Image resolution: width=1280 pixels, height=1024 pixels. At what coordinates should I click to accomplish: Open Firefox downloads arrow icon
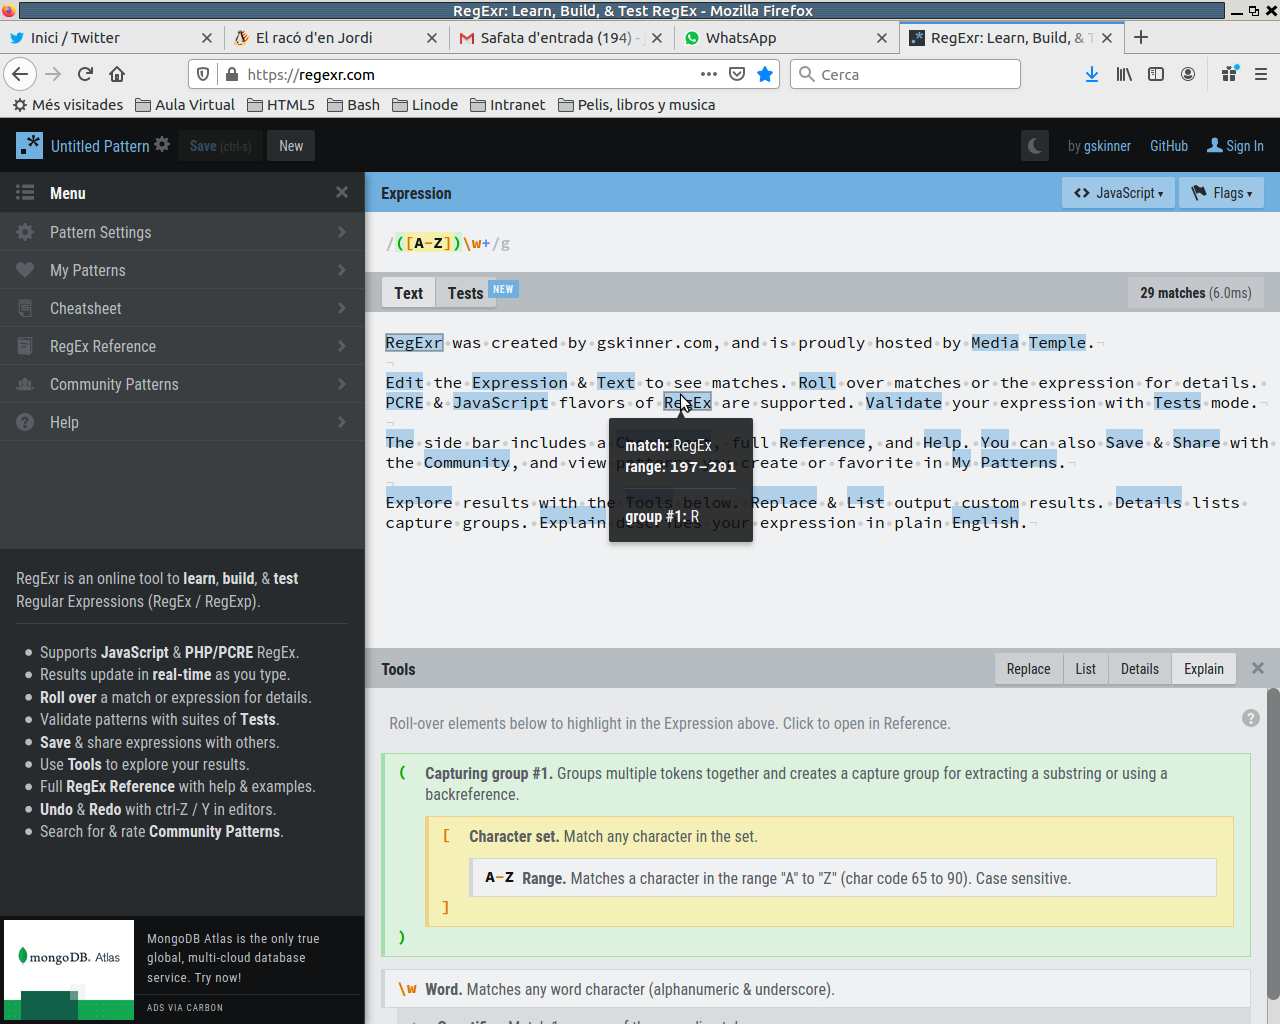click(1092, 74)
